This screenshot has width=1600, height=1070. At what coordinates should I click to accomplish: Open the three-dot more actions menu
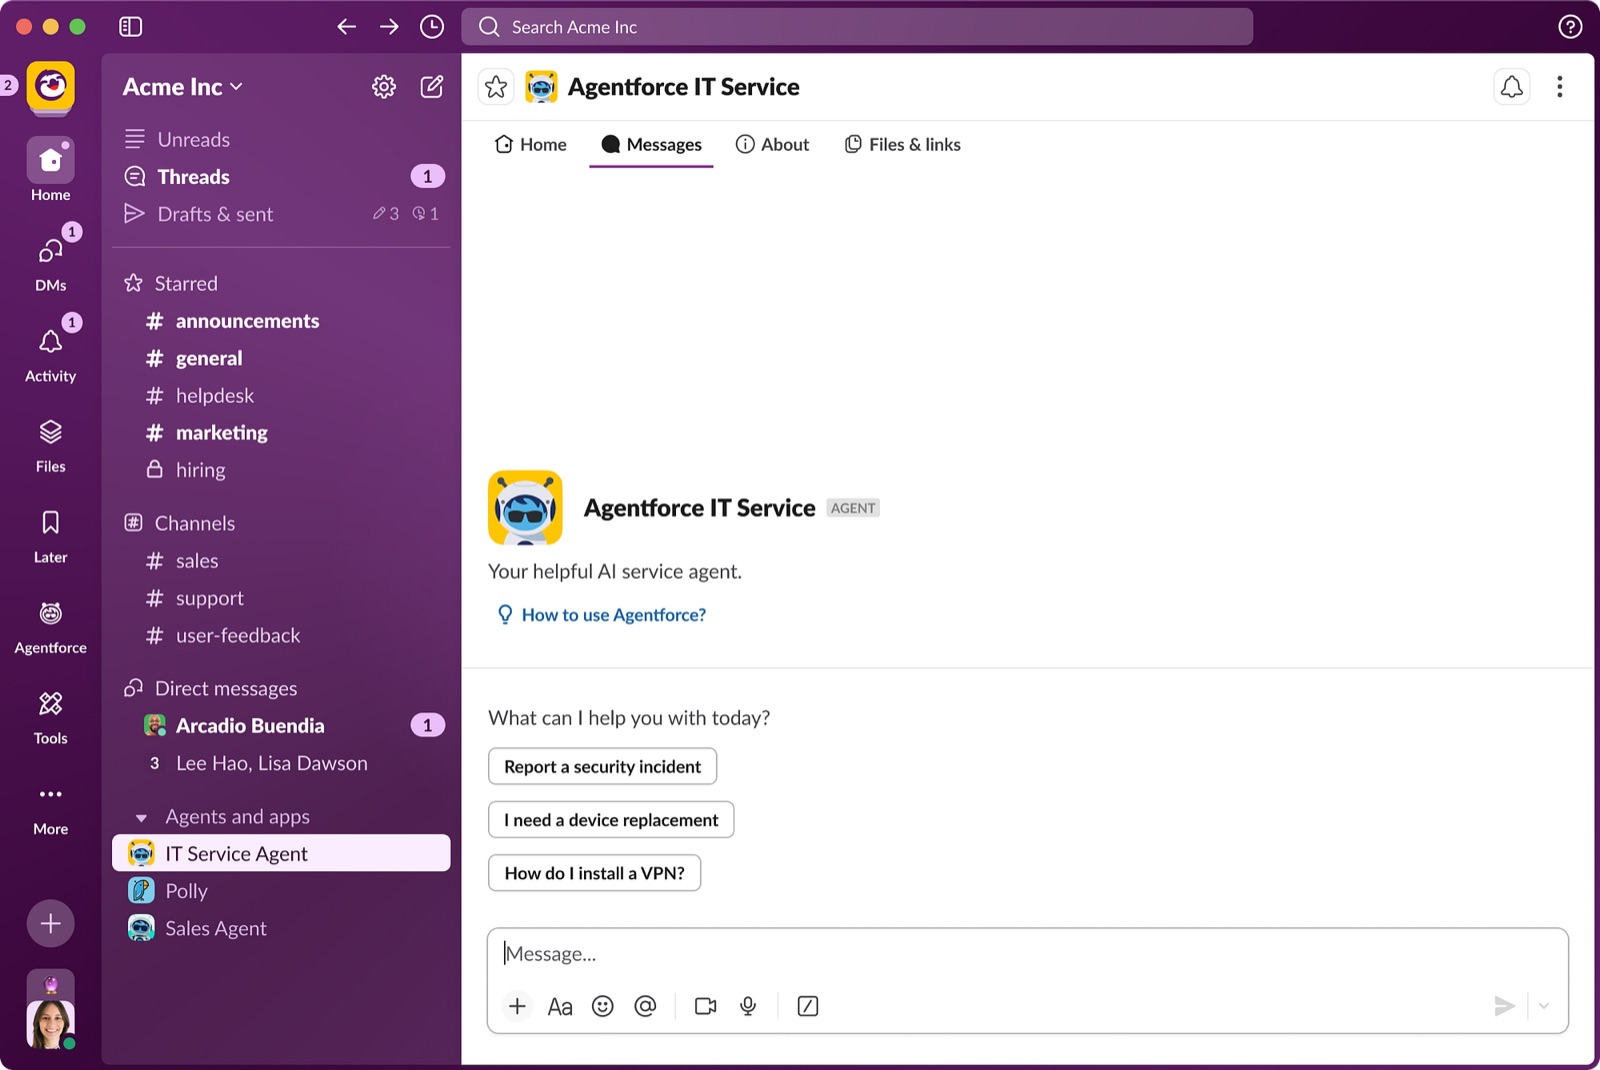click(x=1559, y=87)
